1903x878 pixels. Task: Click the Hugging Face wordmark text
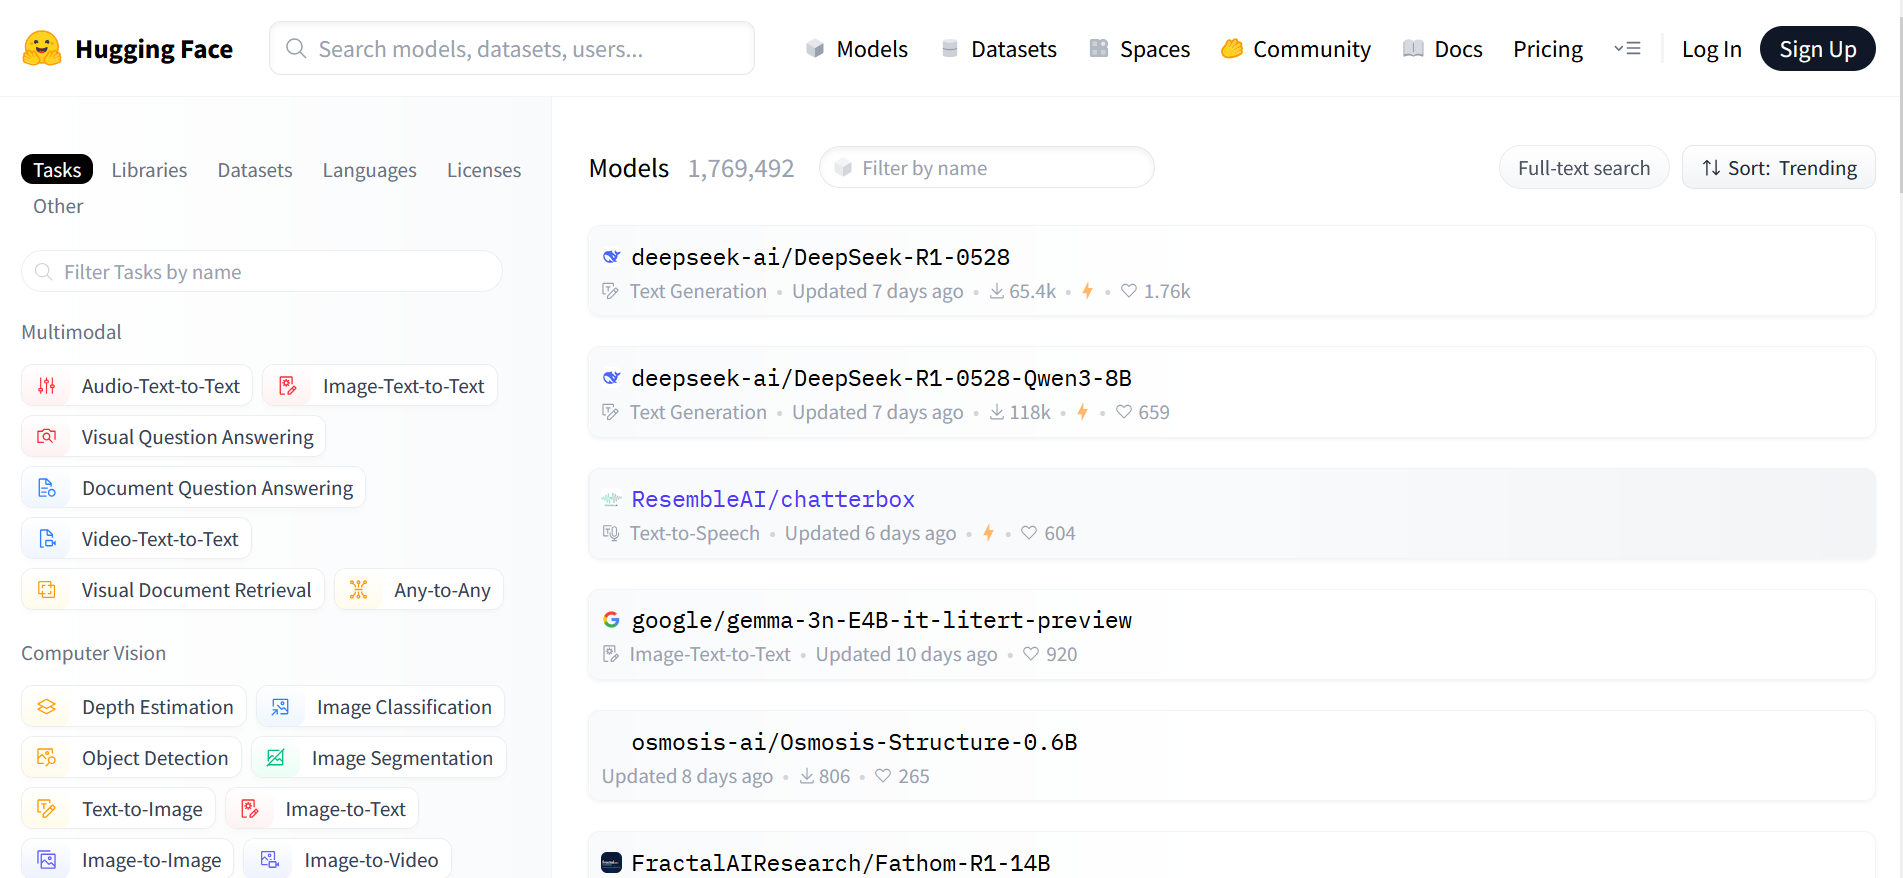pyautogui.click(x=154, y=49)
